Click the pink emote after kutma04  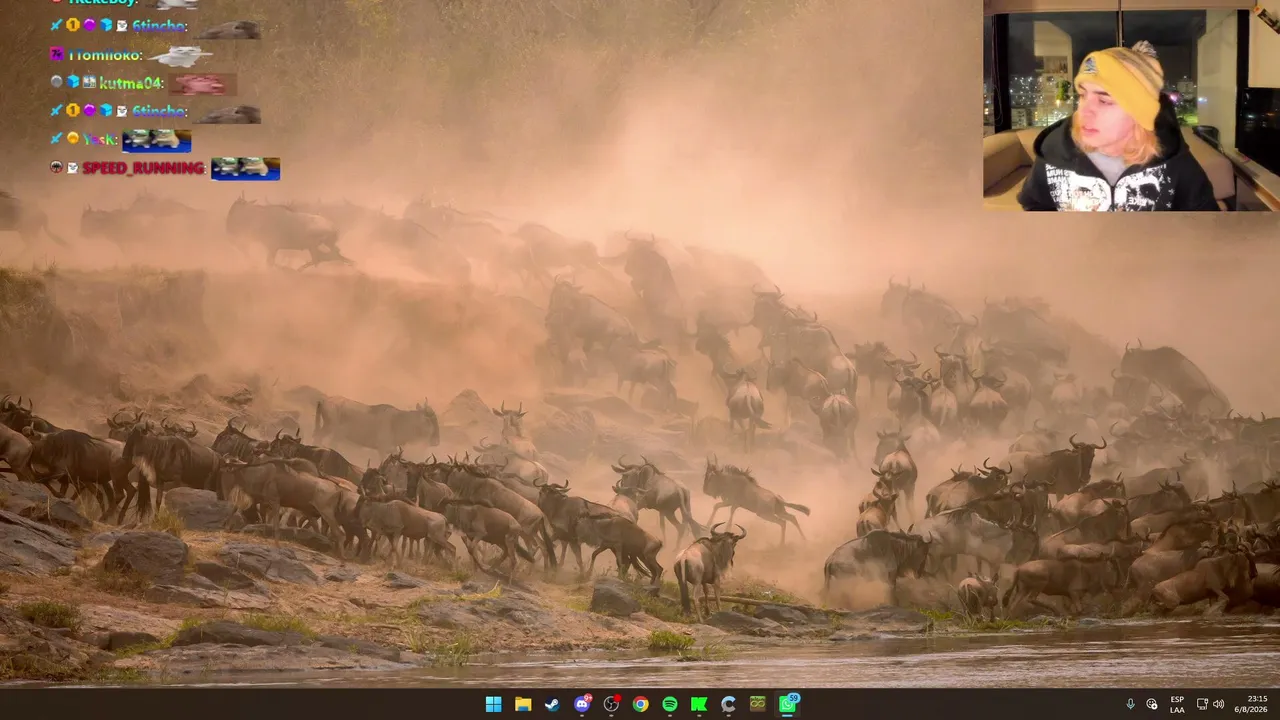pyautogui.click(x=203, y=84)
